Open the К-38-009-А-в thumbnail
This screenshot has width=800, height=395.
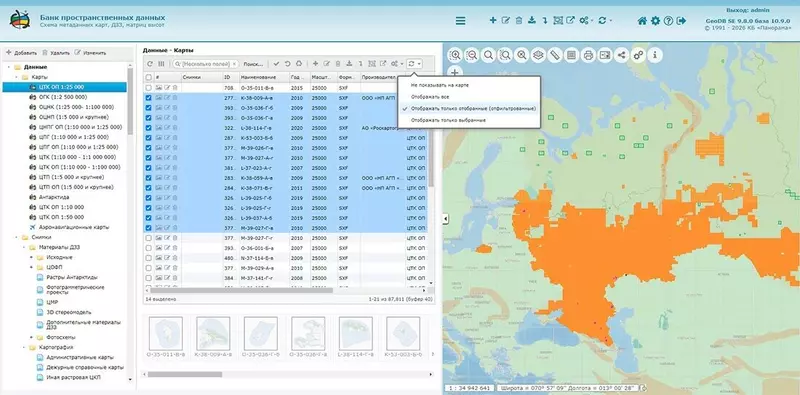[x=213, y=334]
